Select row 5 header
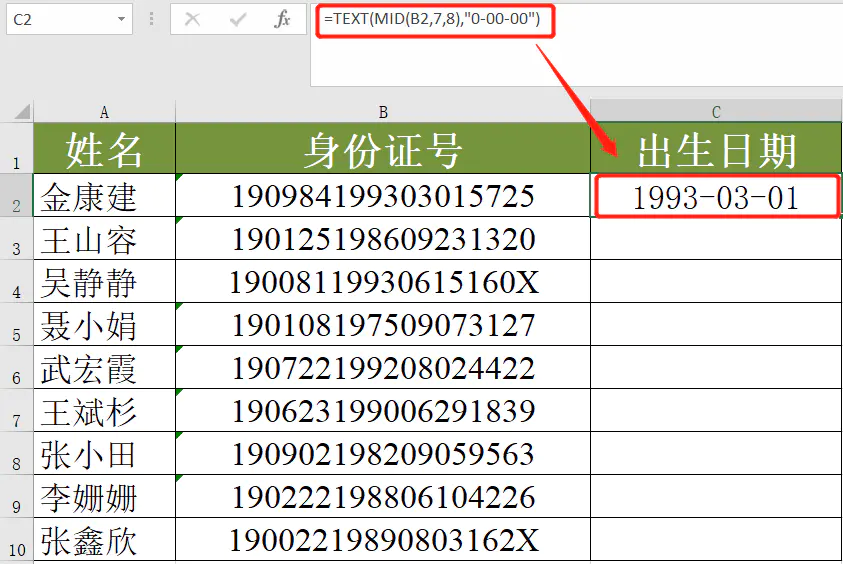 (x=16, y=326)
